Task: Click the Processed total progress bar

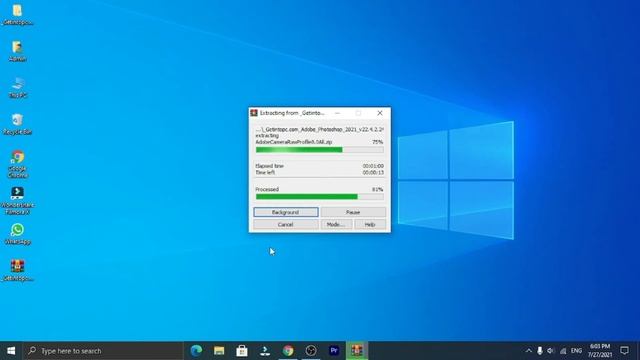Action: click(x=320, y=197)
